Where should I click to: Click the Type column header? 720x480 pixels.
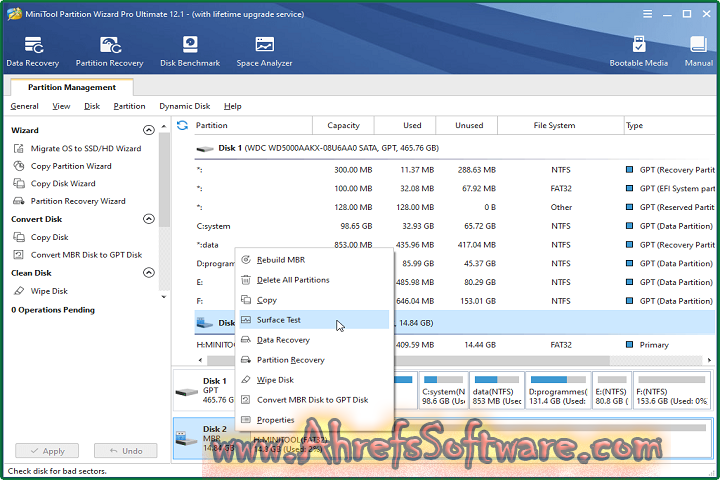[x=669, y=125]
